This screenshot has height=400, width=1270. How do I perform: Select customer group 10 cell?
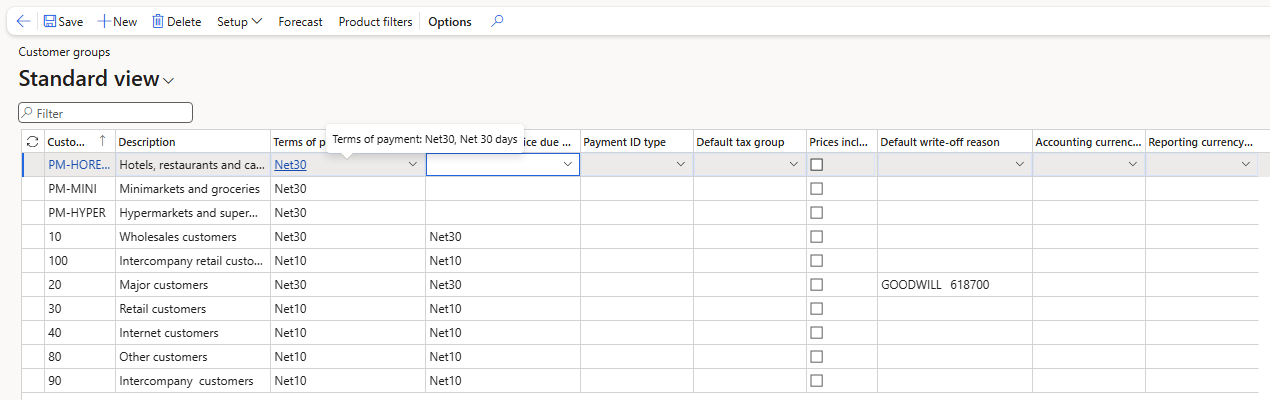tap(80, 237)
